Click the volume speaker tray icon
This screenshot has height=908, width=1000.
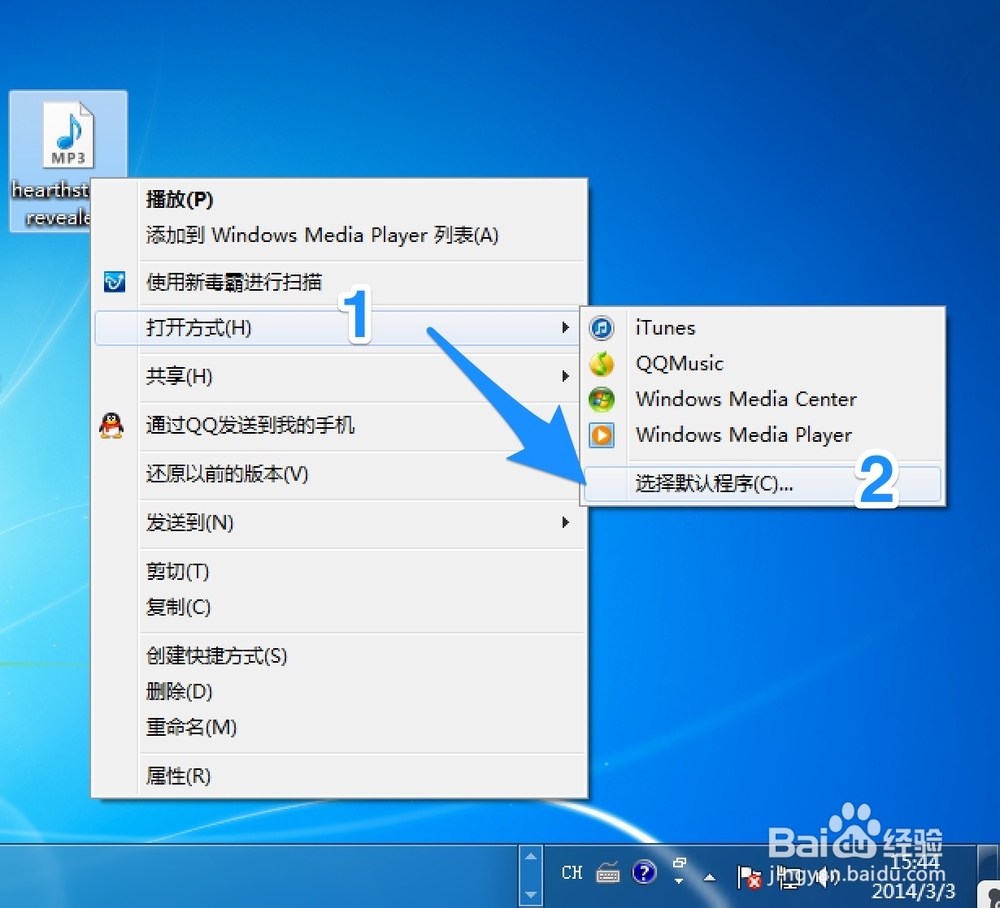tap(827, 877)
